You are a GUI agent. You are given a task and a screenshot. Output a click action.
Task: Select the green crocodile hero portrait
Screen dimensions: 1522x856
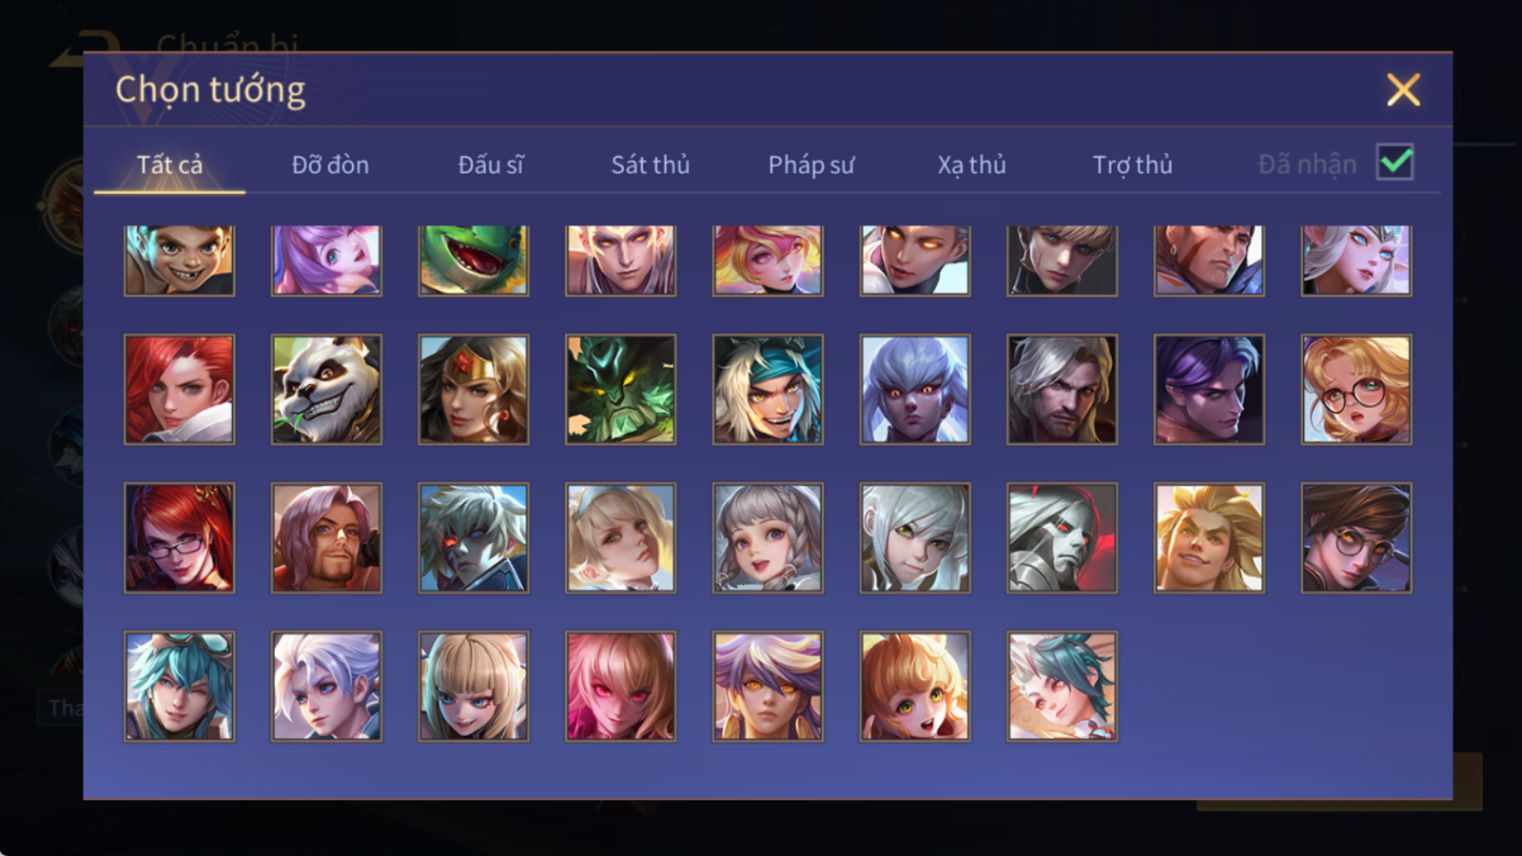(473, 260)
